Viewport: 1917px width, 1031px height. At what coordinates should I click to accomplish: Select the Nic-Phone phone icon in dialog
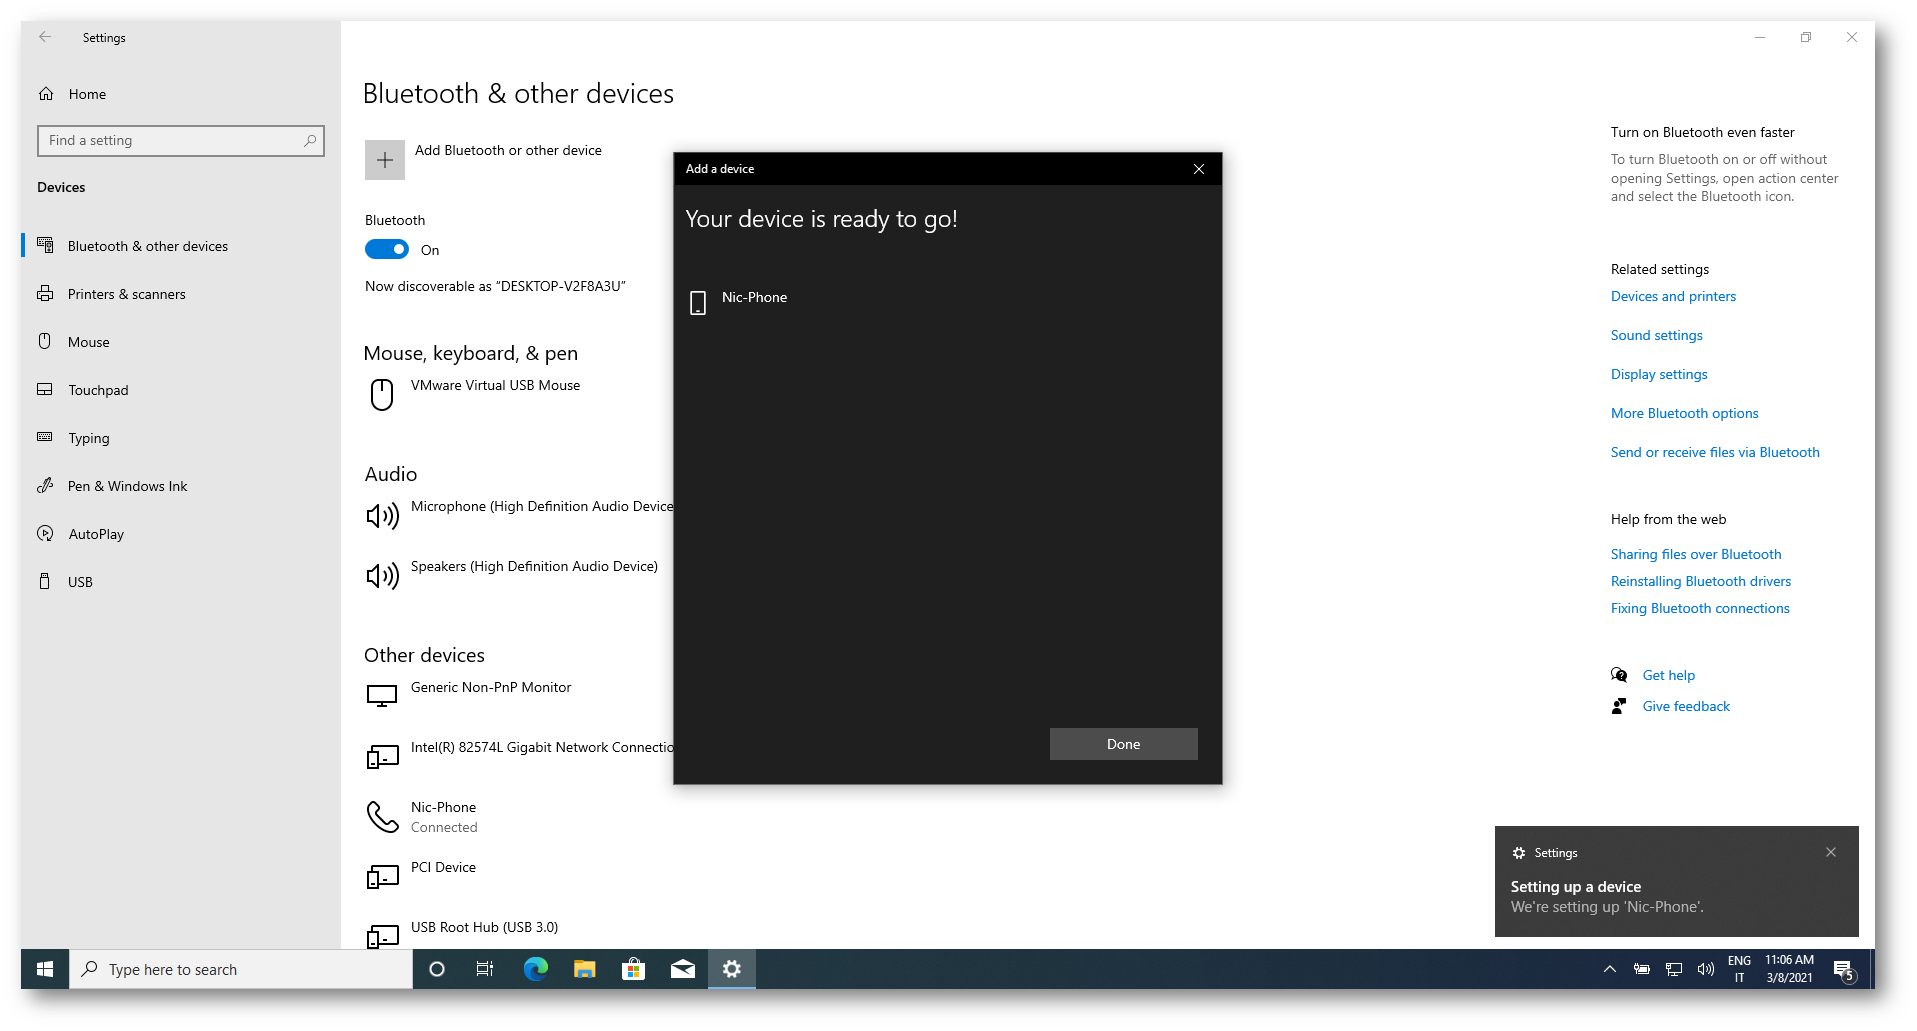click(x=698, y=302)
